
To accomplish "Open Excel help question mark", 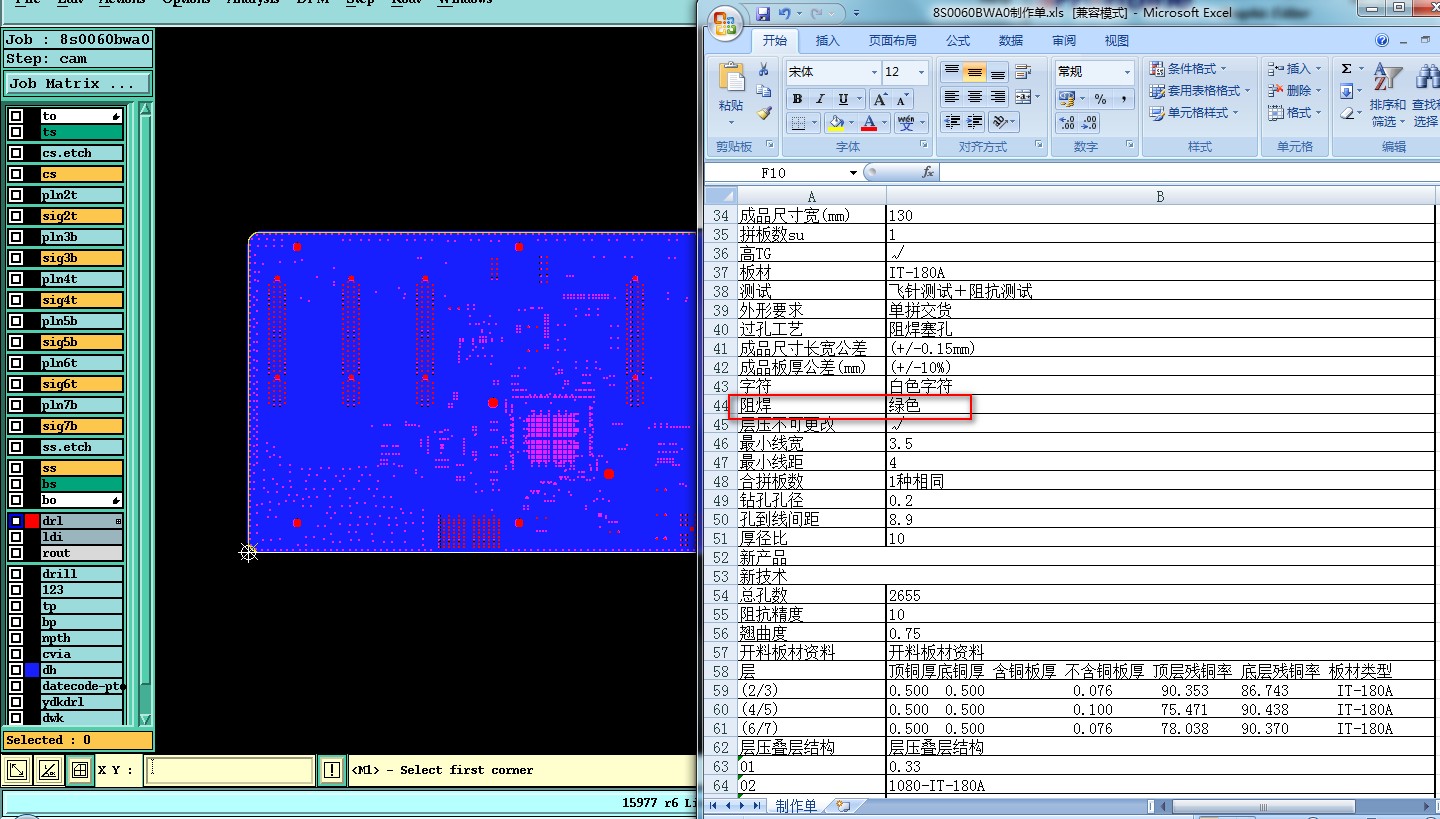I will [1382, 41].
